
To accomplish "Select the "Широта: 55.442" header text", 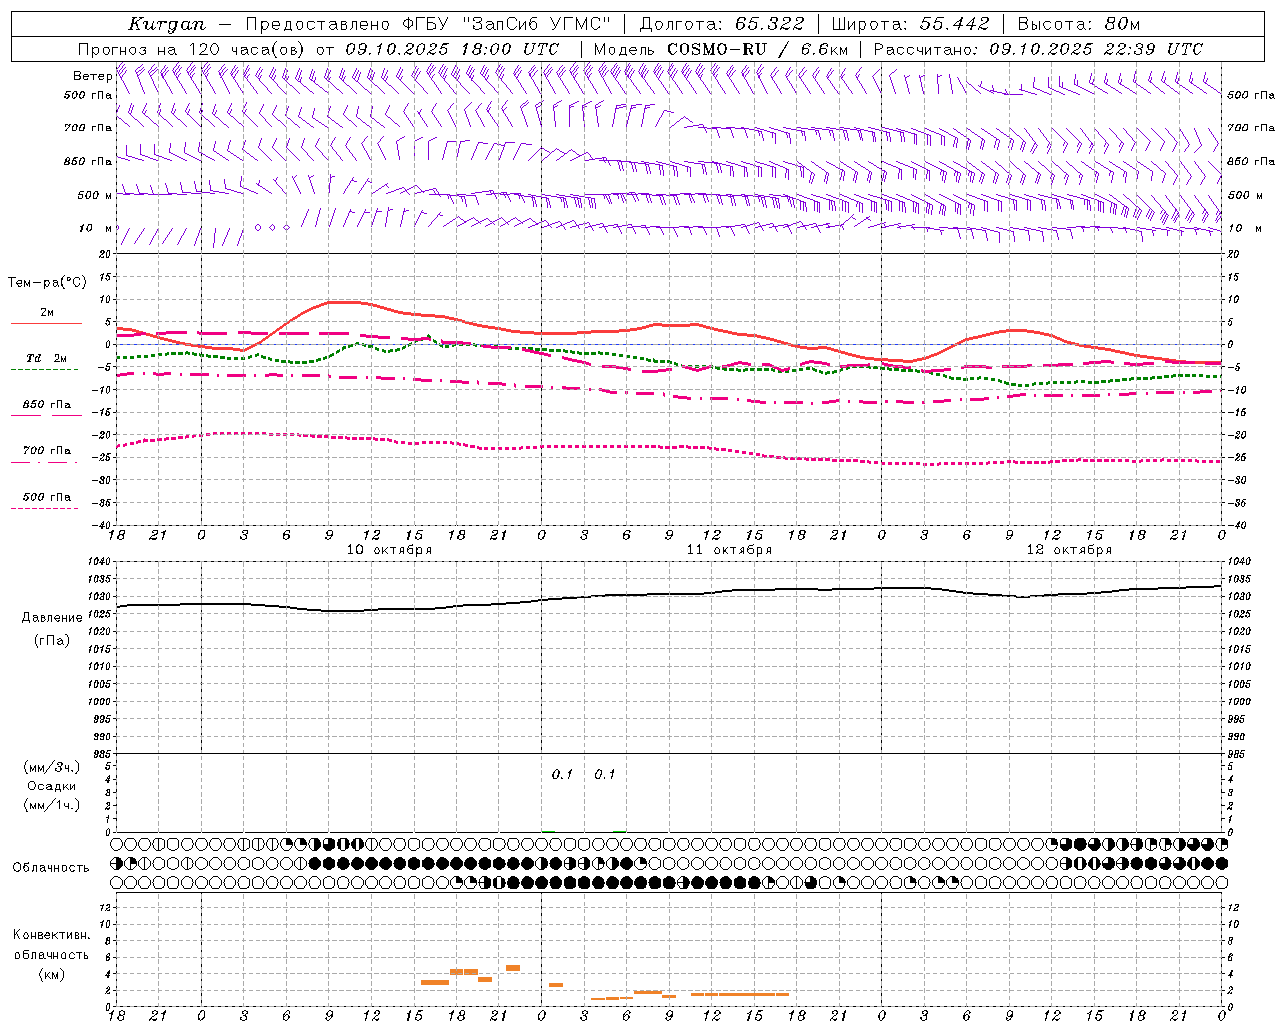I will [911, 24].
